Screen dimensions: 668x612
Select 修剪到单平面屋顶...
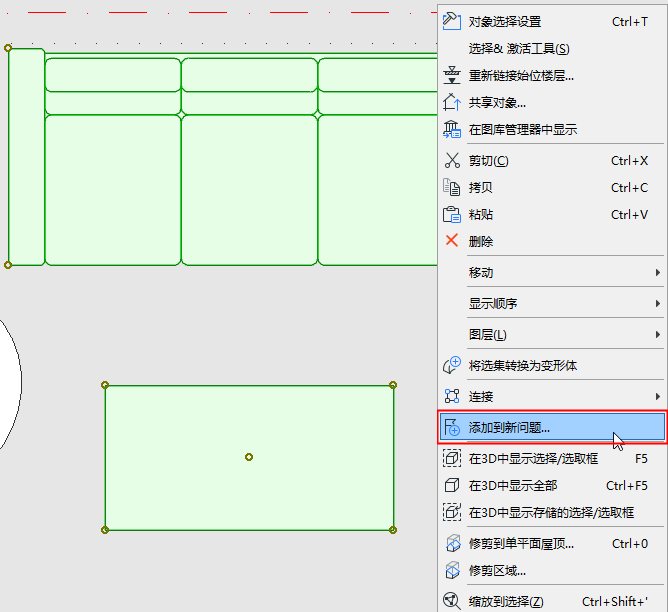552,543
